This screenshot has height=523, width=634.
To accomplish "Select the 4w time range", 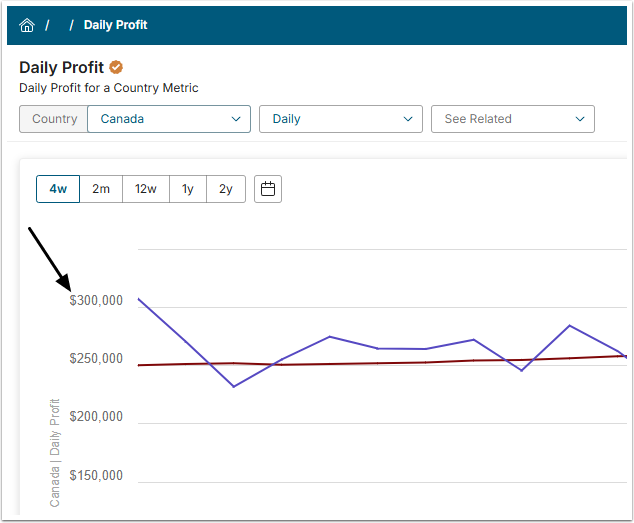I will point(58,189).
